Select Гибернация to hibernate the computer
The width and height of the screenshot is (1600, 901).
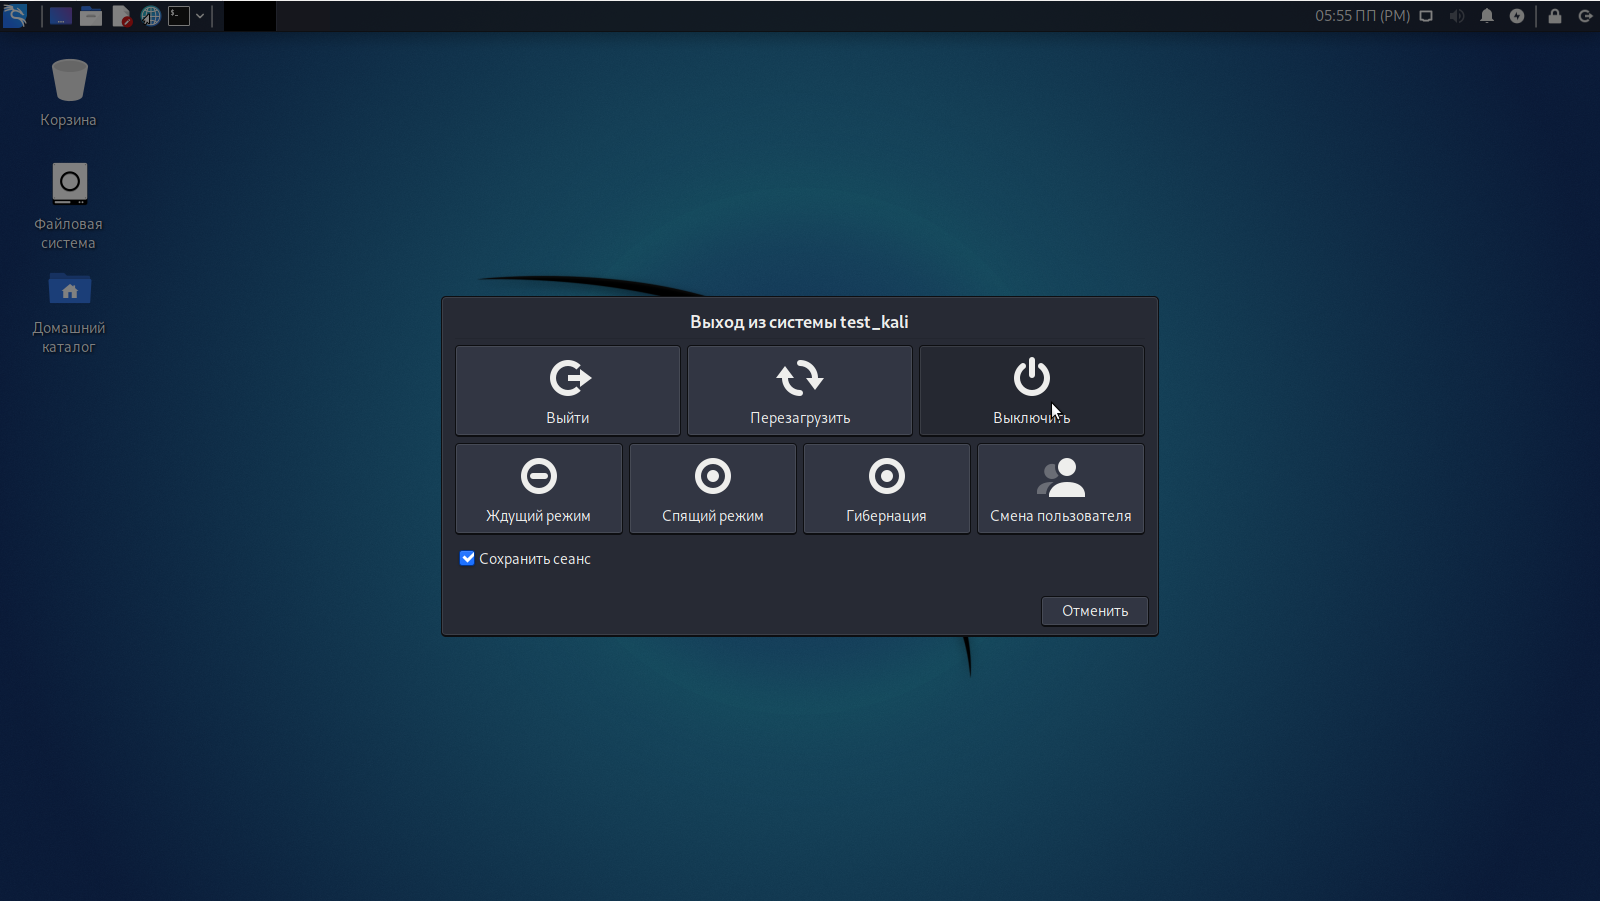coord(886,488)
